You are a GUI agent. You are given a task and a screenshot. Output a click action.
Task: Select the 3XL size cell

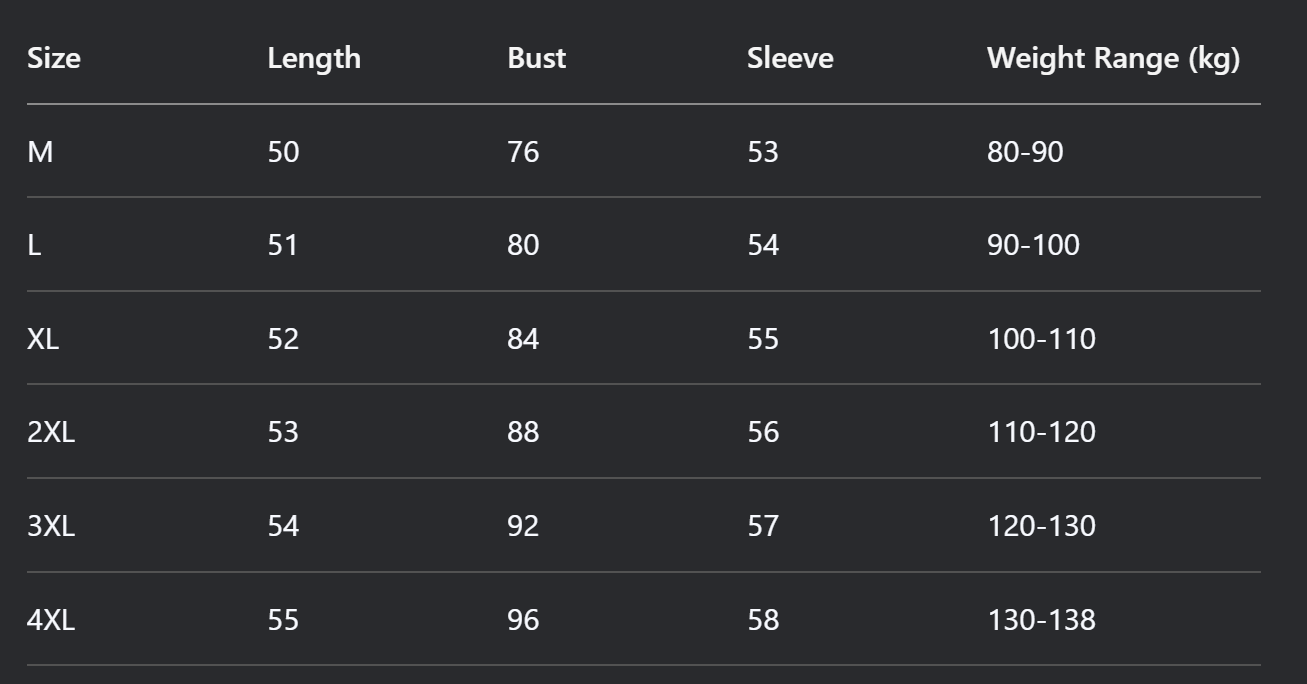click(x=51, y=526)
